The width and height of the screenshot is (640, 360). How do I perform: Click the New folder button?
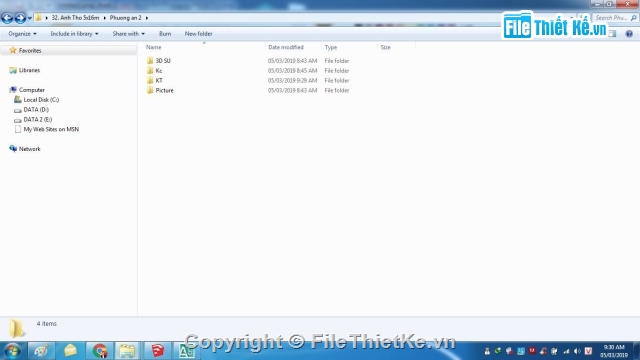click(x=198, y=34)
